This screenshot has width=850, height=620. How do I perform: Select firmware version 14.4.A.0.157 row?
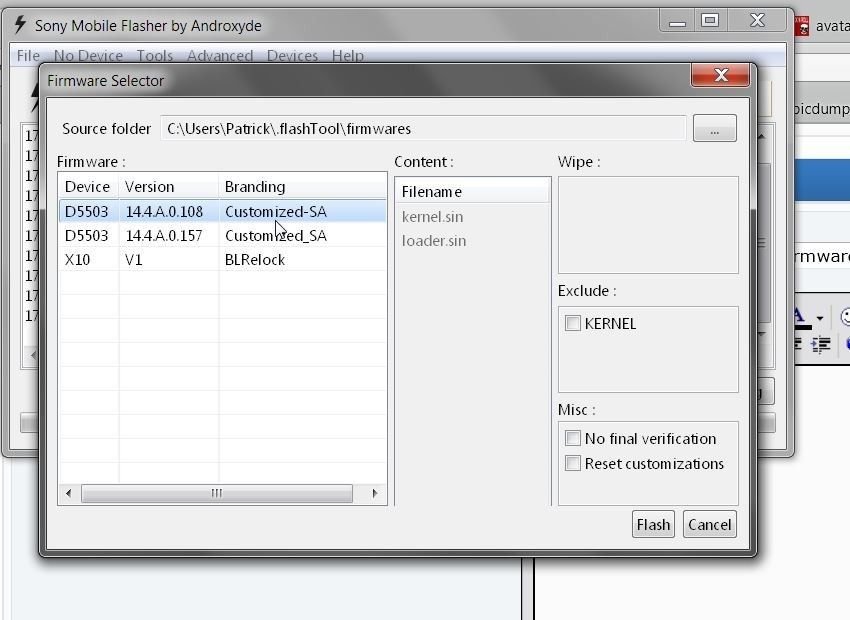click(222, 235)
